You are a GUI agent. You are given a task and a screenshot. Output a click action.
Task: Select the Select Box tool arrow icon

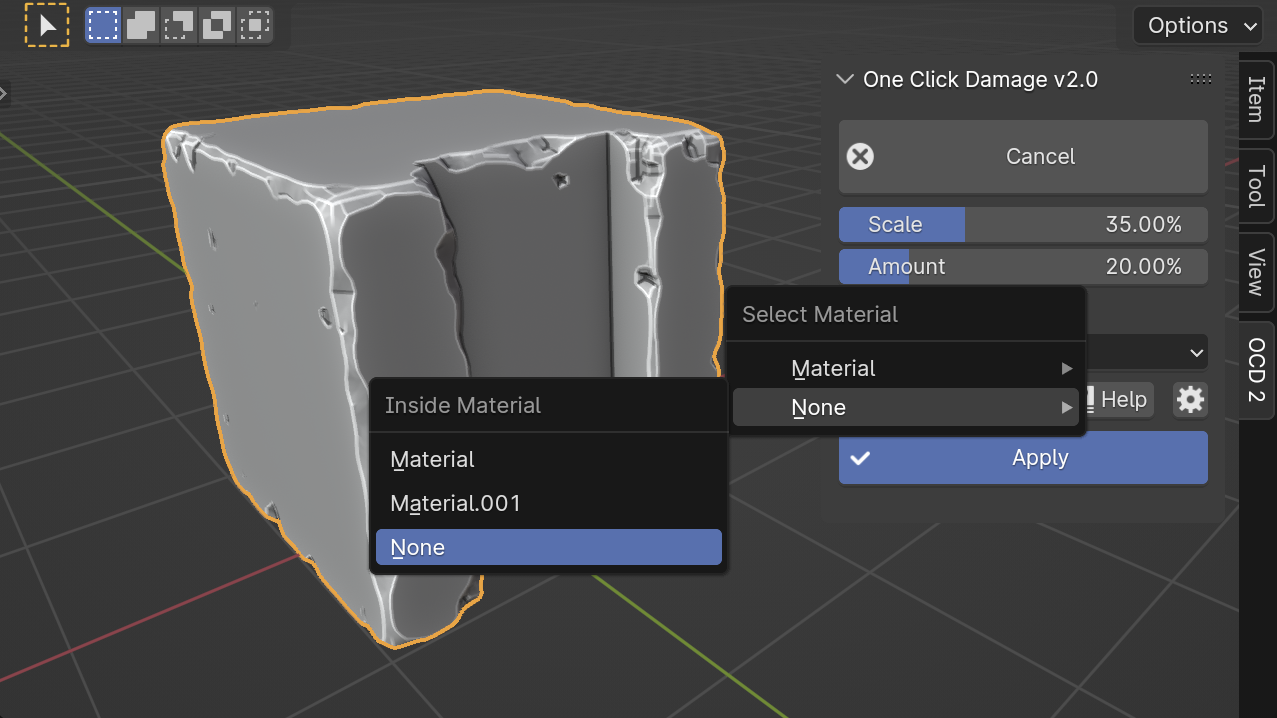[x=47, y=25]
